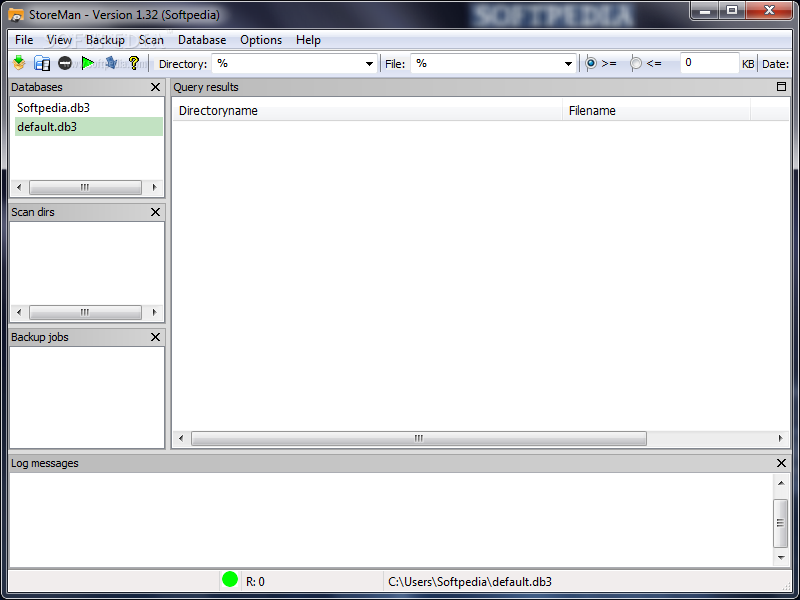The image size is (800, 600).
Task: Click in the Directory filter text field
Action: click(x=287, y=64)
